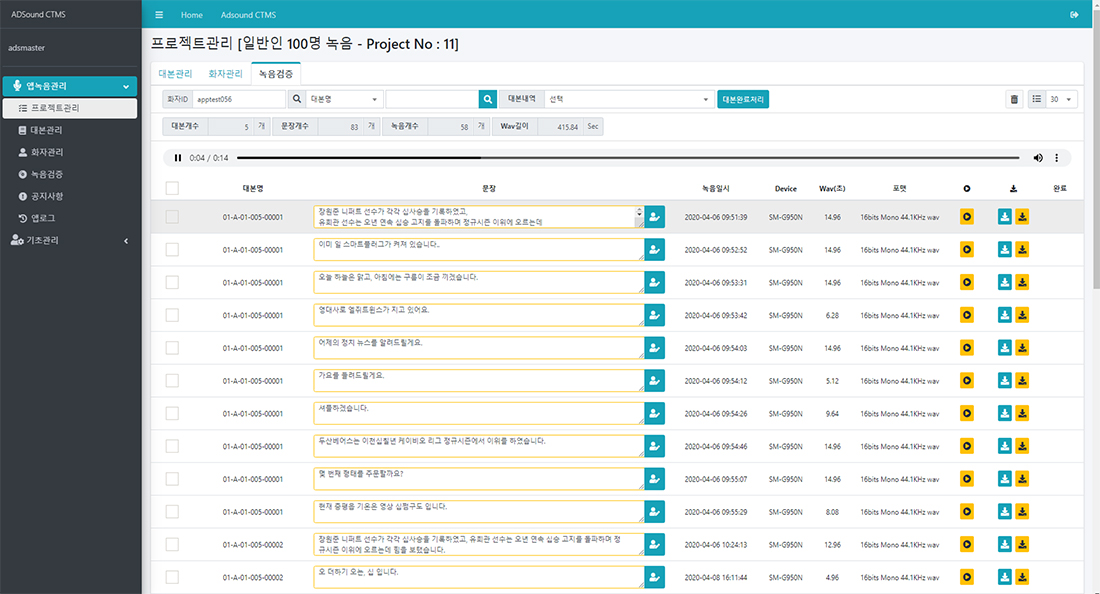Collapse the 앱녹음관리 sidebar section
Screen dimensions: 1100x594
tap(69, 86)
